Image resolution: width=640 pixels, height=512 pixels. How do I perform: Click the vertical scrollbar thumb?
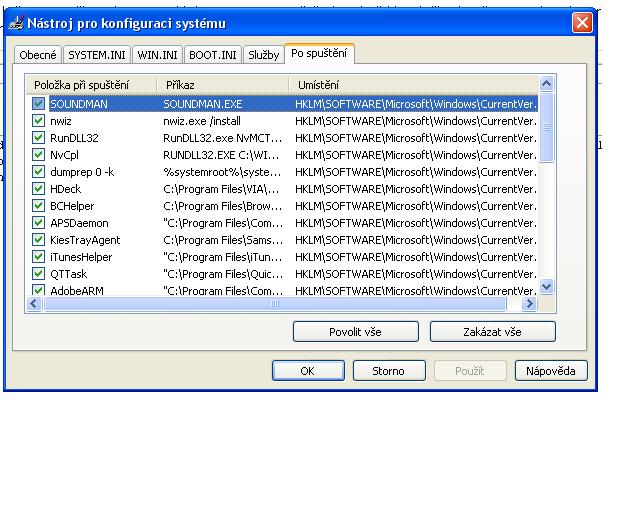click(547, 128)
